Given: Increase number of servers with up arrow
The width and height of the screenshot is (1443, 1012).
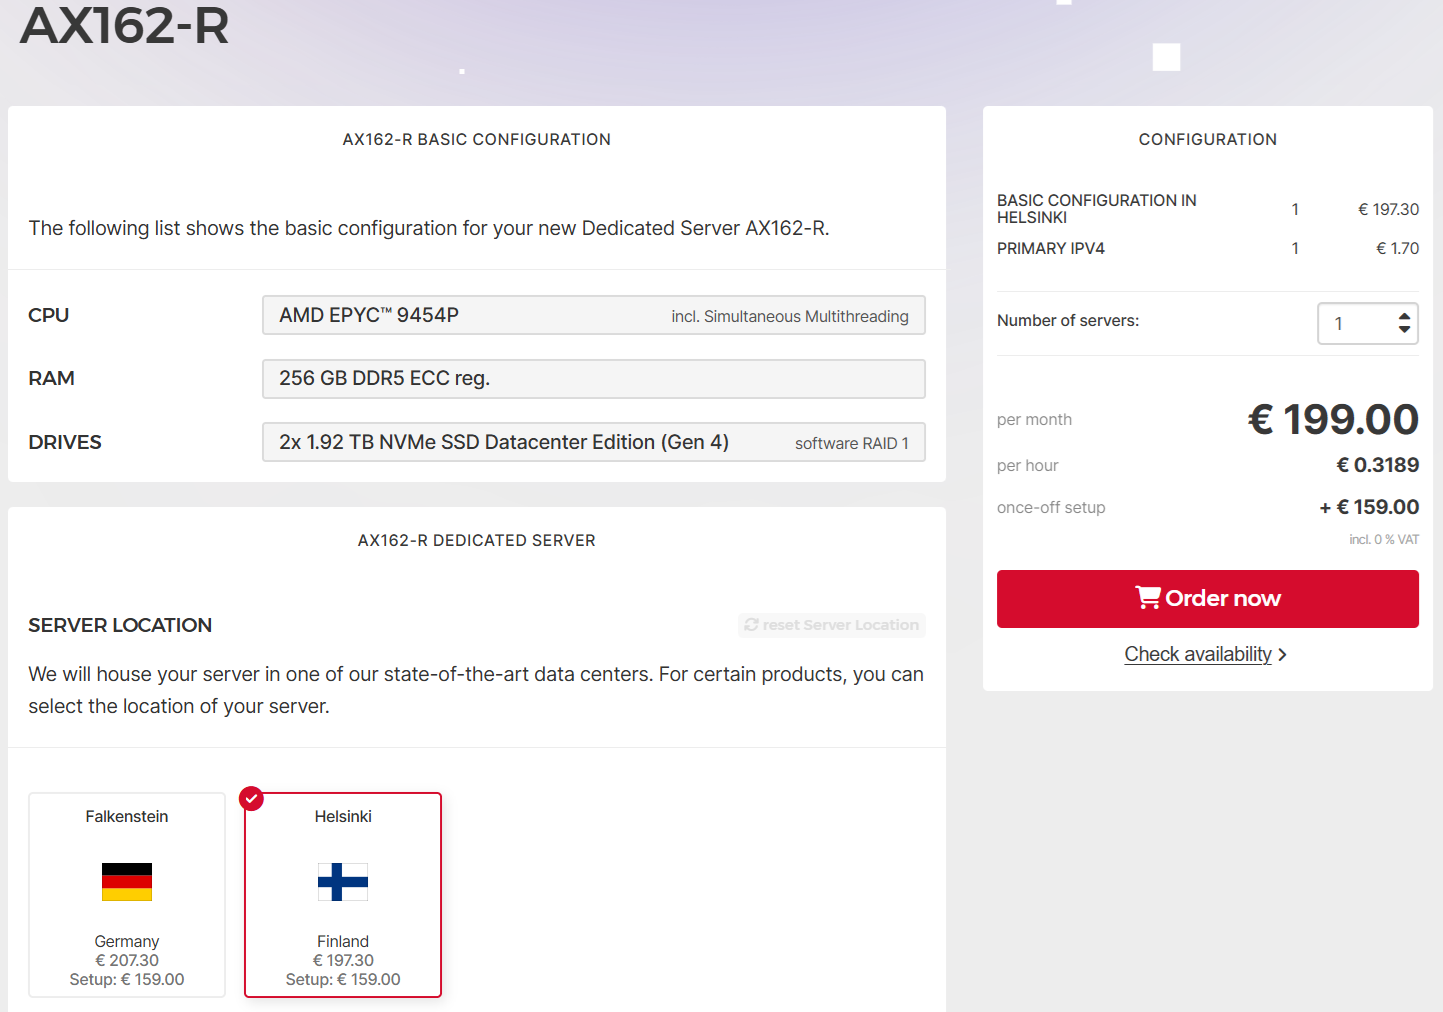Looking at the screenshot, I should [x=1404, y=316].
